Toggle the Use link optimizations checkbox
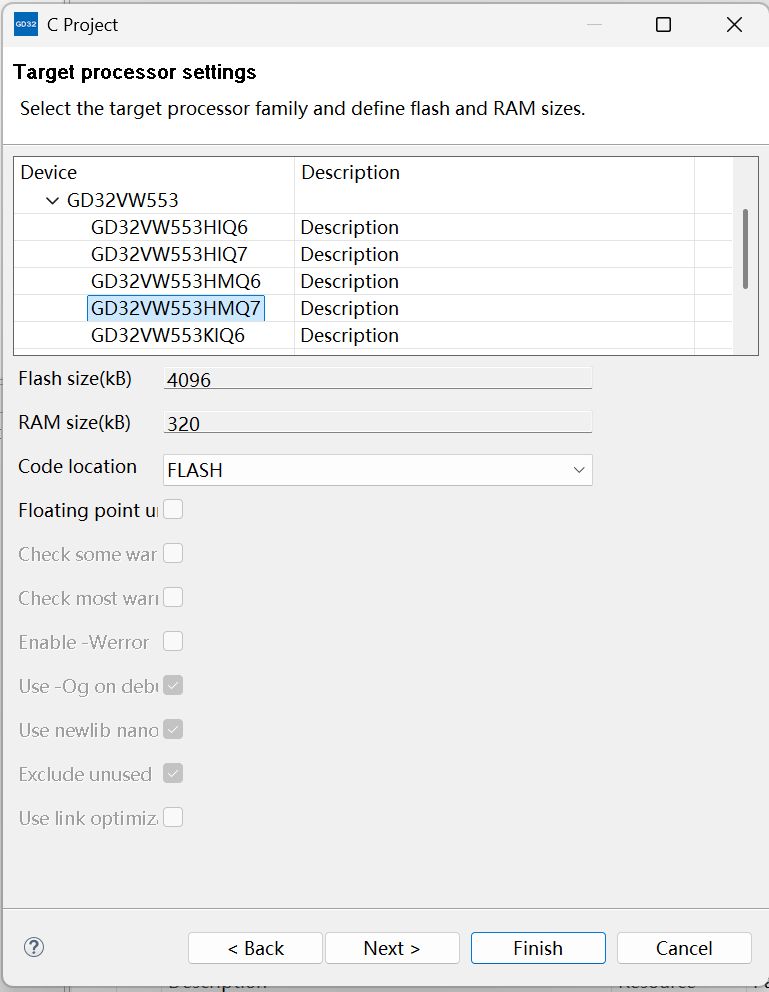The image size is (769, 992). [173, 817]
